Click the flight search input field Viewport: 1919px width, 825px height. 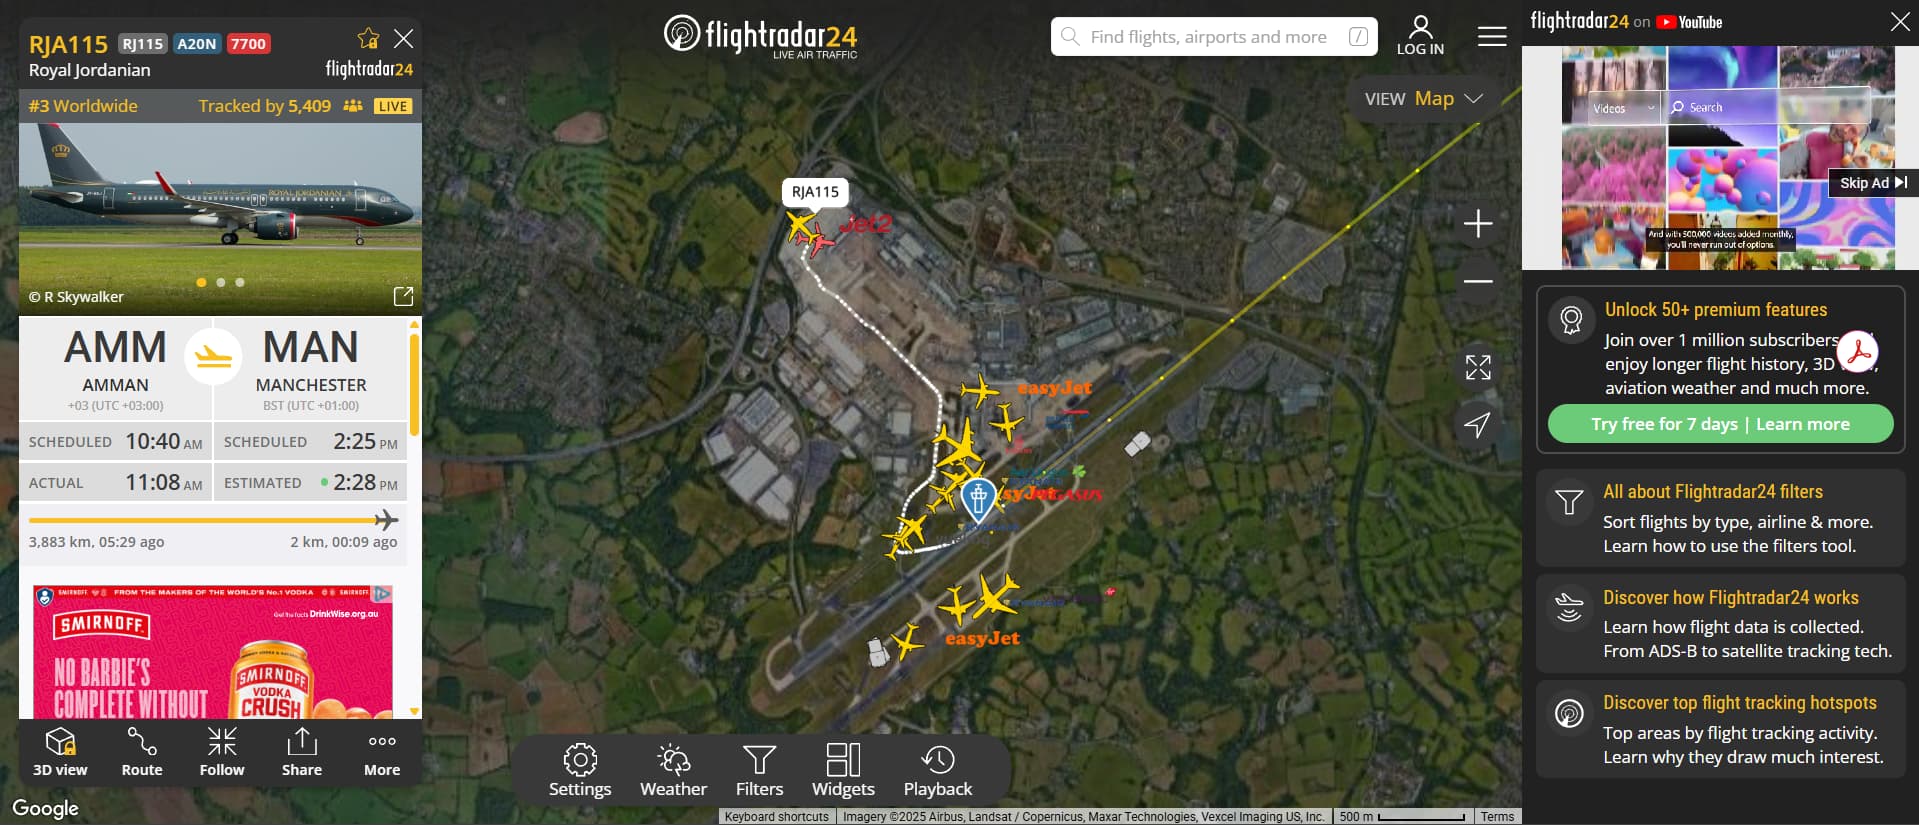[1214, 37]
